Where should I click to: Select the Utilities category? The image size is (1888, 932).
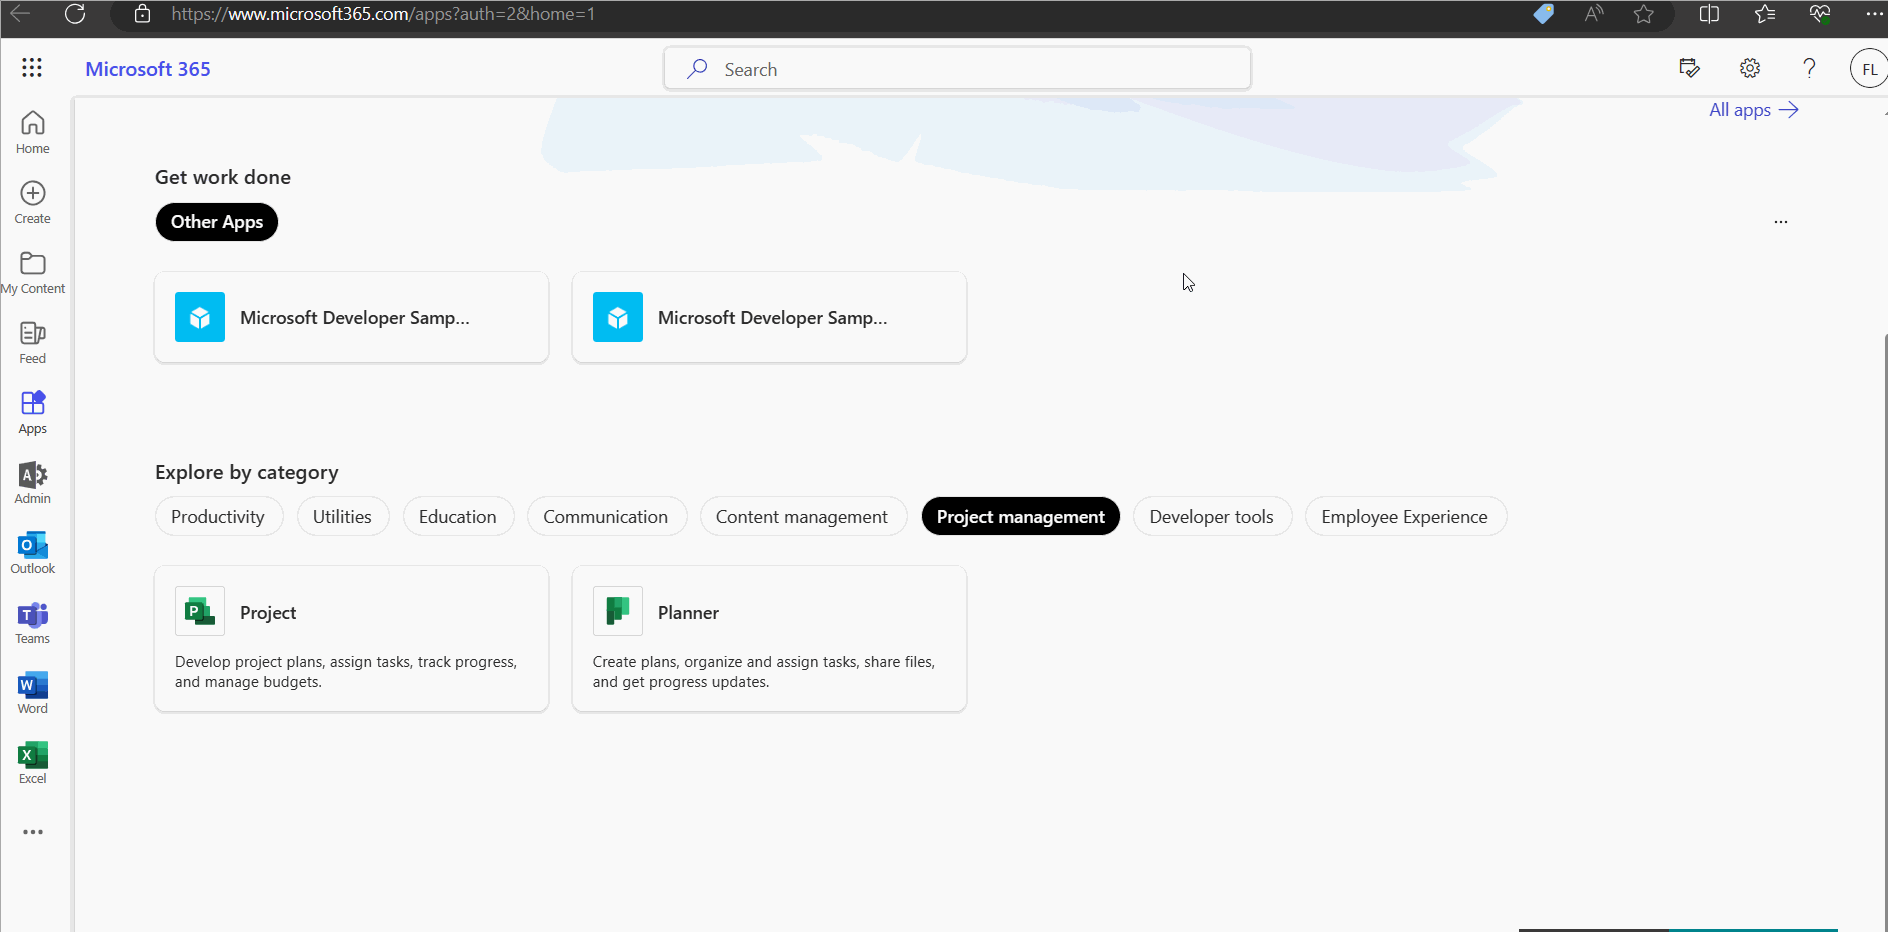click(x=342, y=517)
